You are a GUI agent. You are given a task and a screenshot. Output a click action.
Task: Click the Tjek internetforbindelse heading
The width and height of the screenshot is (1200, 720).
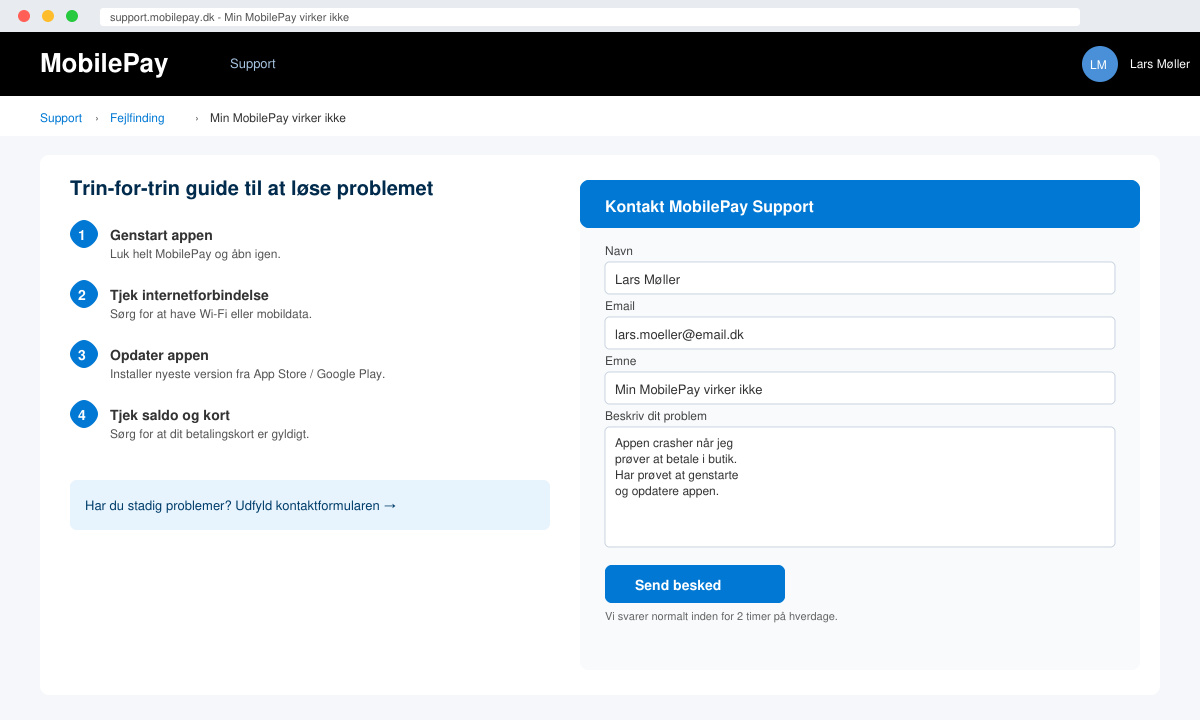point(189,295)
